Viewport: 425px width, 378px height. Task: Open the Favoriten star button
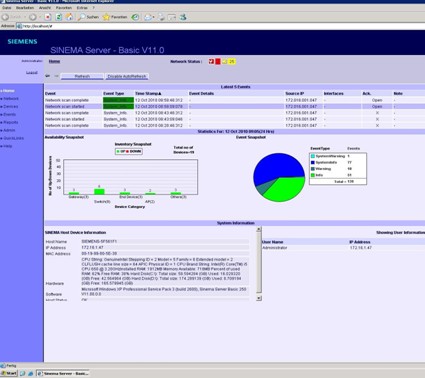(x=115, y=17)
